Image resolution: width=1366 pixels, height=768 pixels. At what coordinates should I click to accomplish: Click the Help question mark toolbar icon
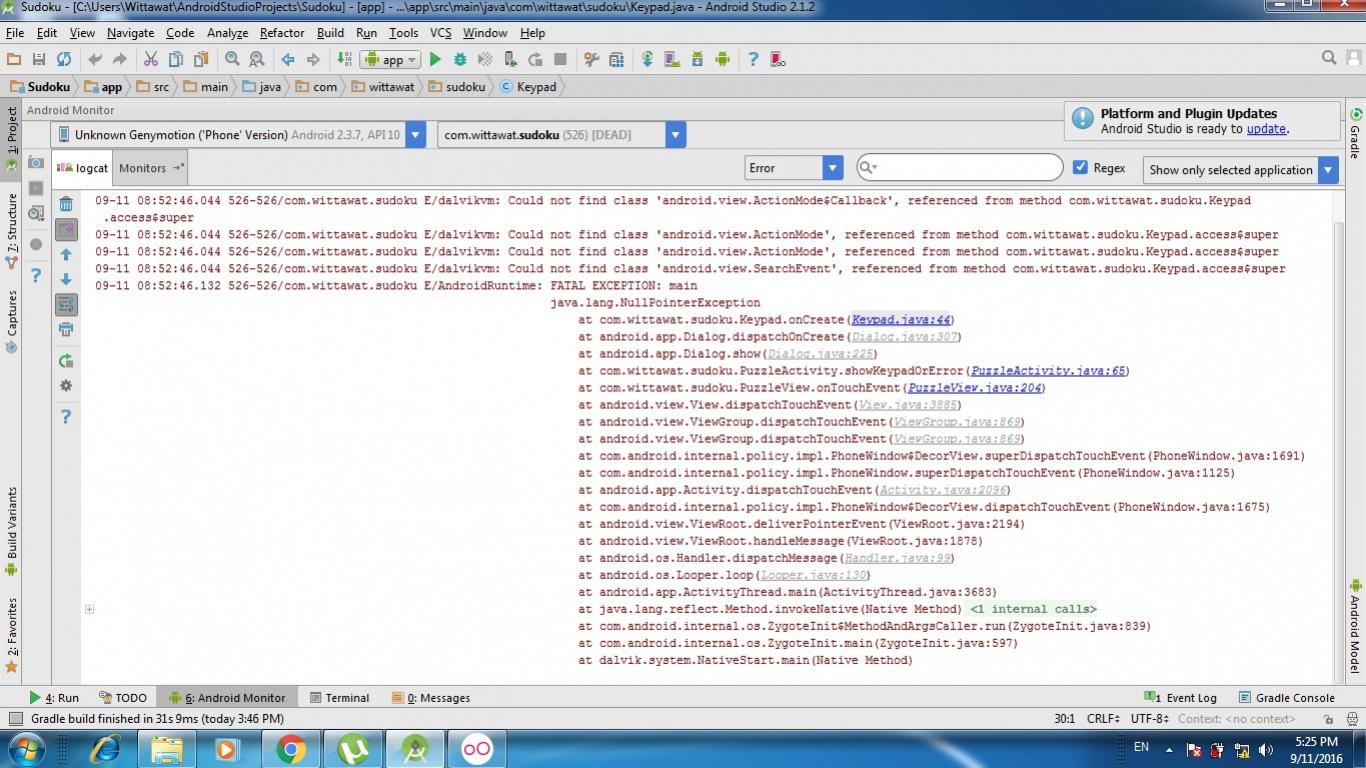753,60
